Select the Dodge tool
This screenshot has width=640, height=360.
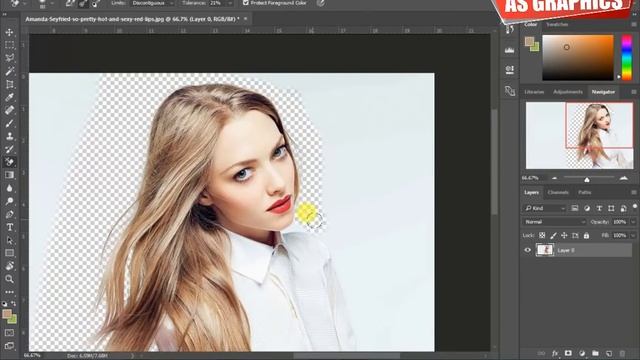tap(9, 201)
